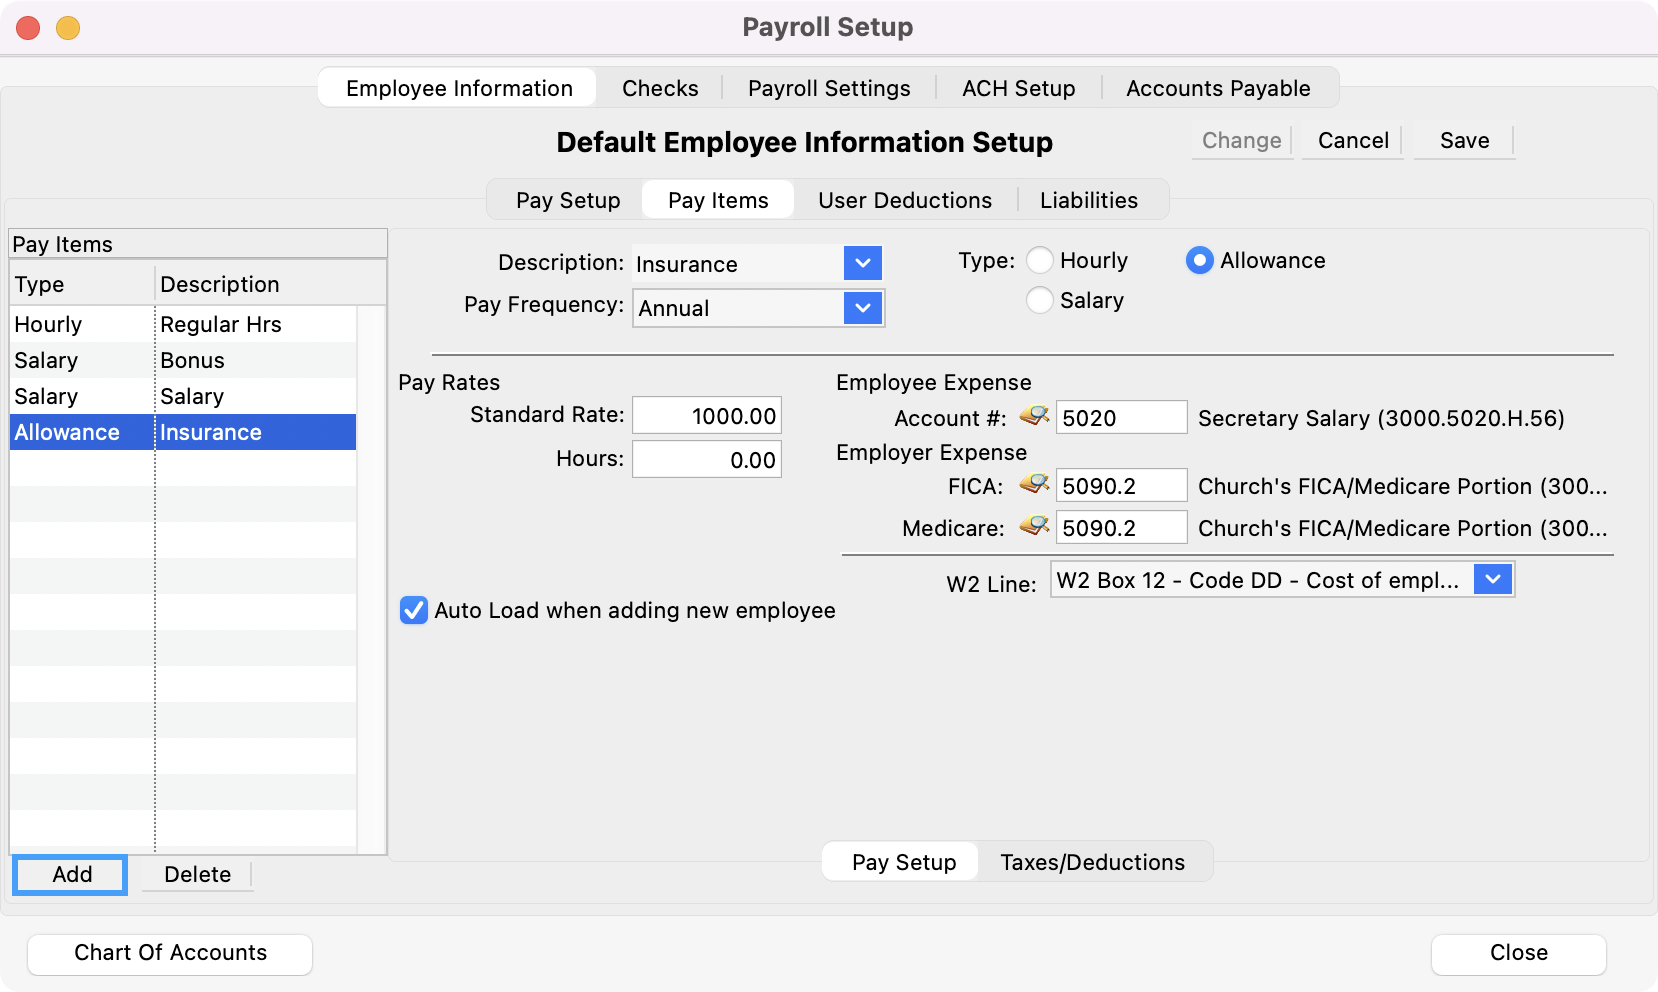Click the Standard Rate input field
The image size is (1658, 992).
pyautogui.click(x=707, y=416)
